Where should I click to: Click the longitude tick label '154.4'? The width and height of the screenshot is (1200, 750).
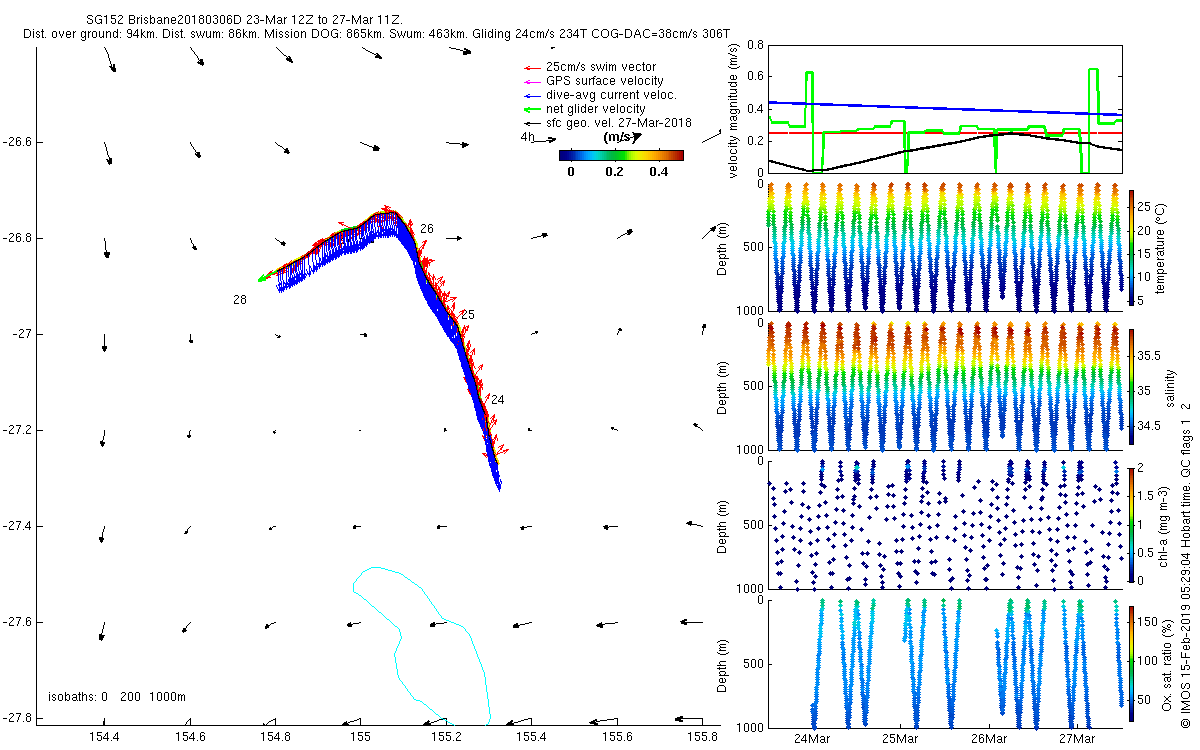click(104, 737)
